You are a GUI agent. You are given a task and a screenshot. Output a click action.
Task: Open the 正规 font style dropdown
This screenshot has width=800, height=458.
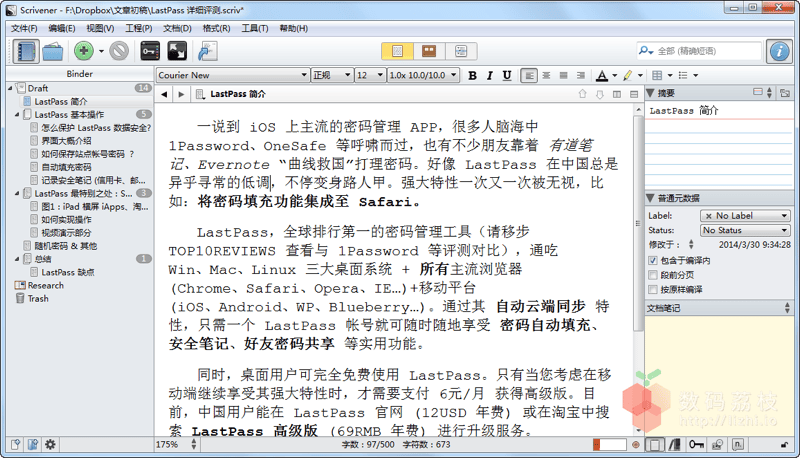[332, 75]
